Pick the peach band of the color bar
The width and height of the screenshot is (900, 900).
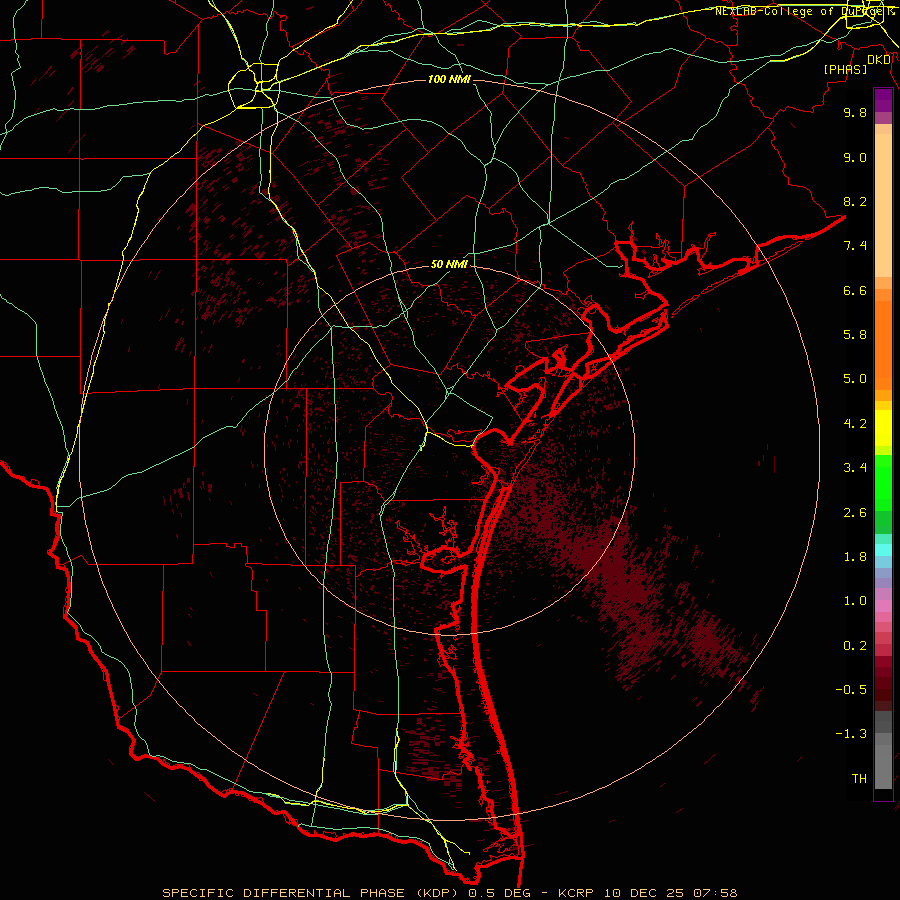883,205
